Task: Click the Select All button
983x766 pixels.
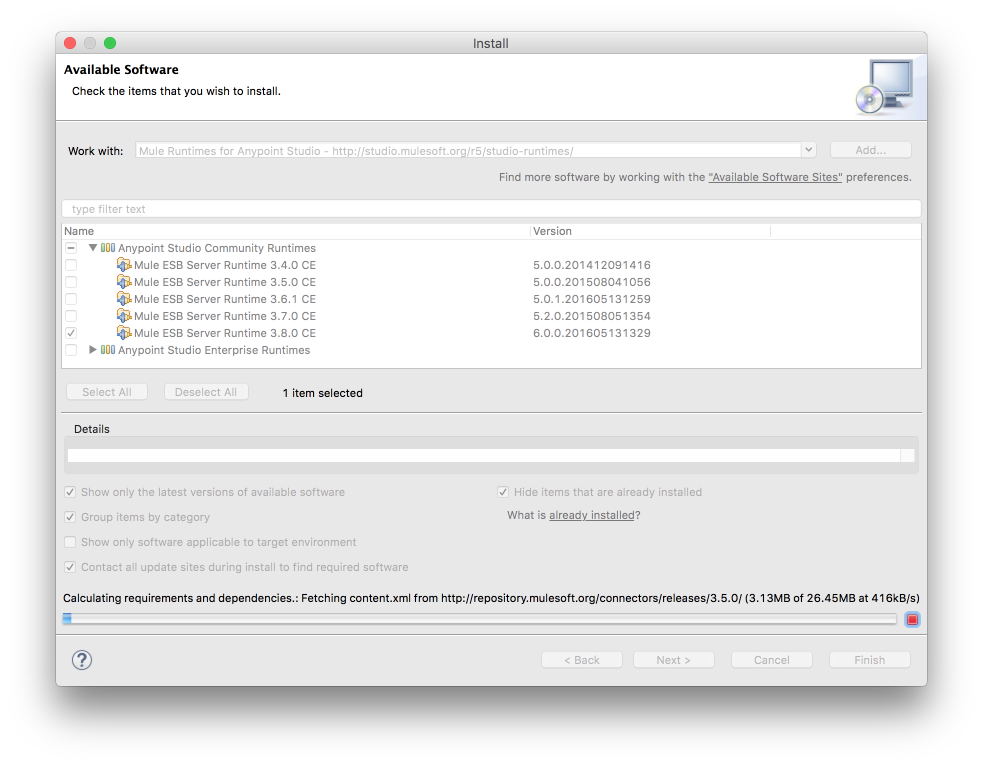Action: coord(107,392)
